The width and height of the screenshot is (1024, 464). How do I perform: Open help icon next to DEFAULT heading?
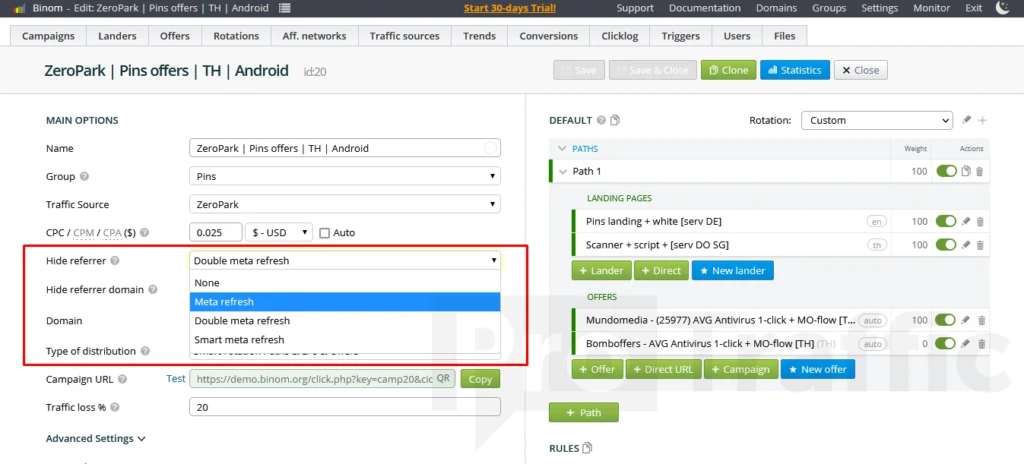pyautogui.click(x=601, y=120)
